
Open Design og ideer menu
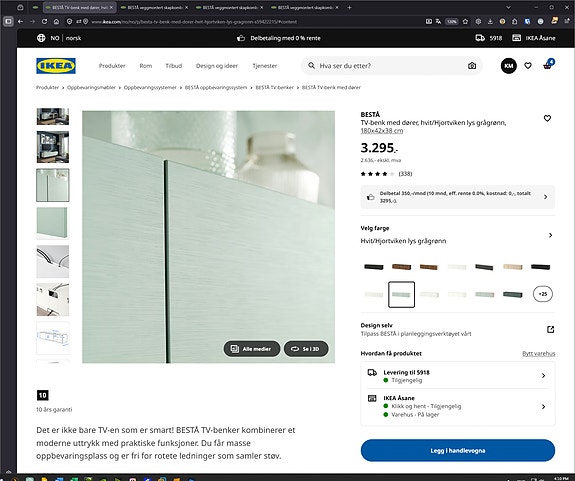pyautogui.click(x=217, y=66)
